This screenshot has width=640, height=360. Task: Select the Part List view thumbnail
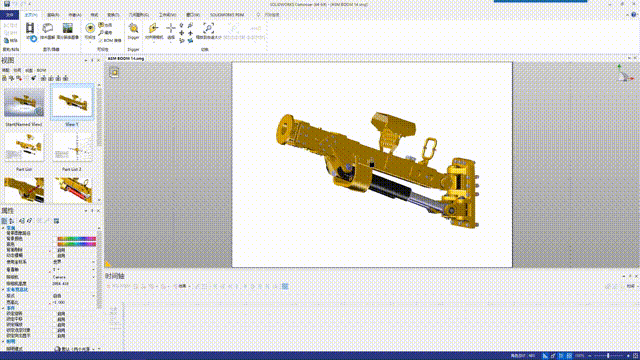(x=24, y=147)
